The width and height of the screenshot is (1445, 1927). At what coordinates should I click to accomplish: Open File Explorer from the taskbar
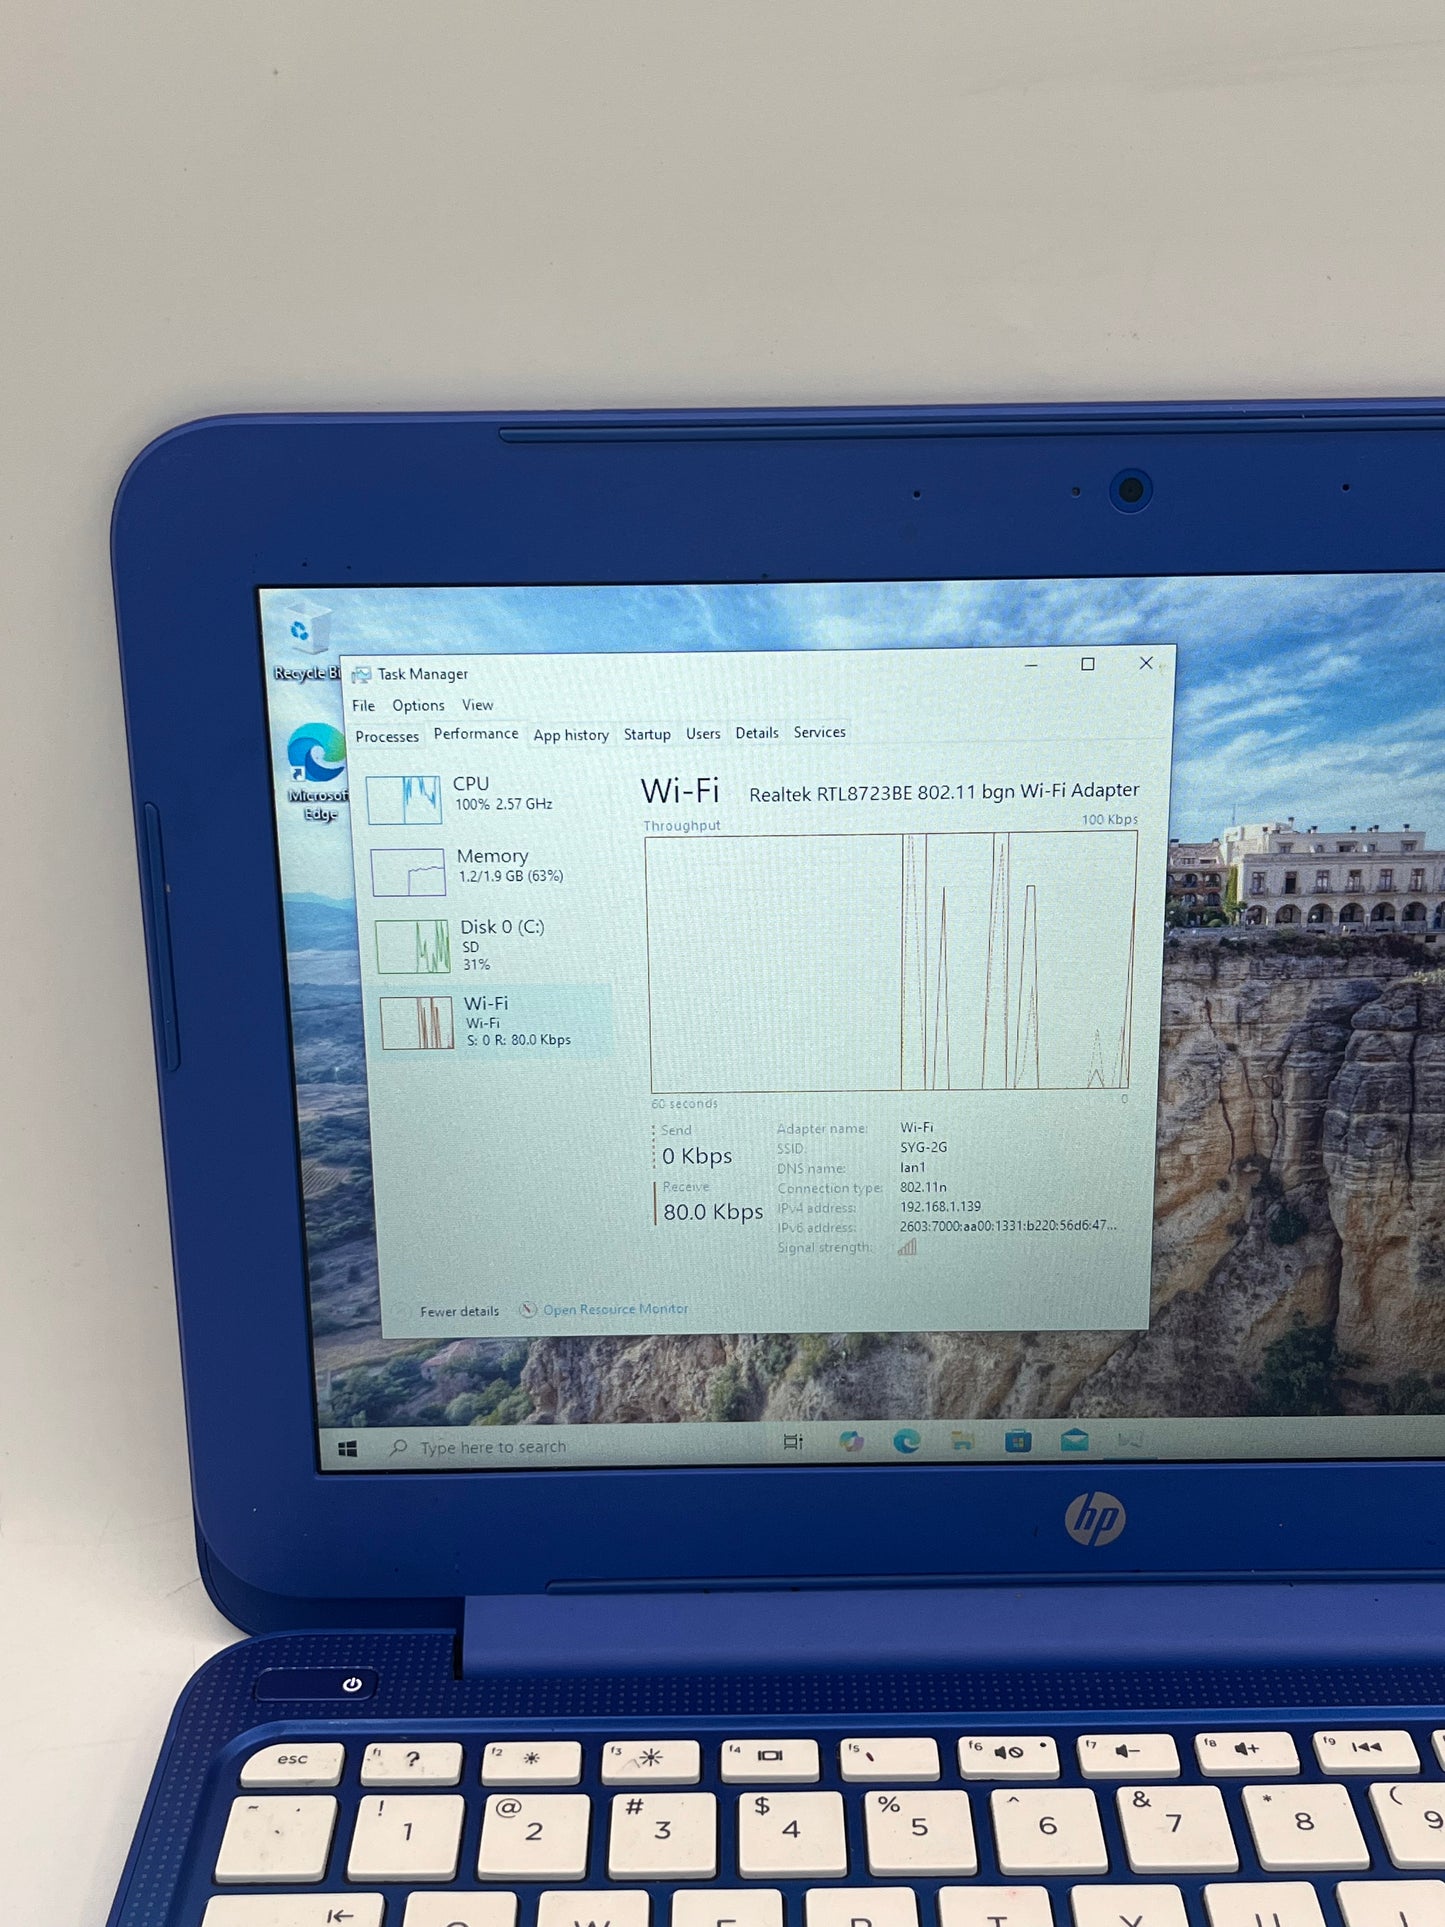click(962, 1440)
